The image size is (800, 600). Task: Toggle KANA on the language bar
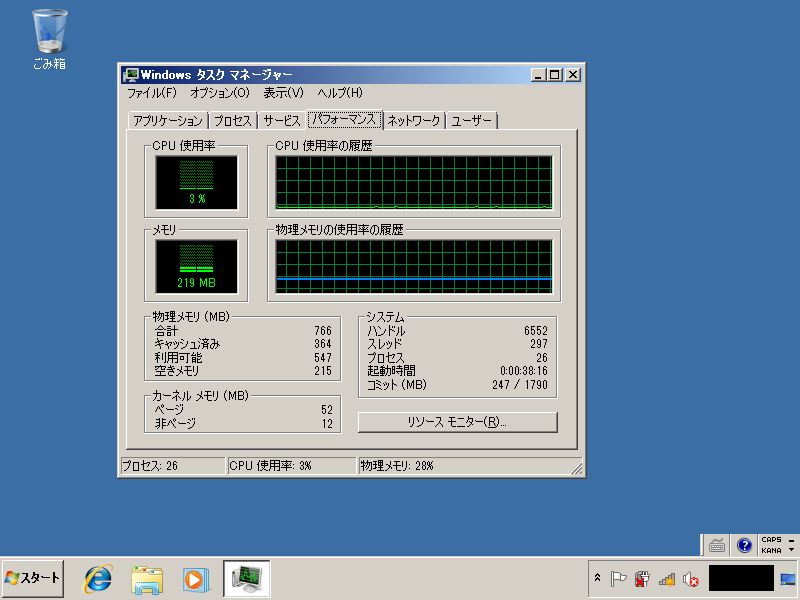click(x=770, y=551)
